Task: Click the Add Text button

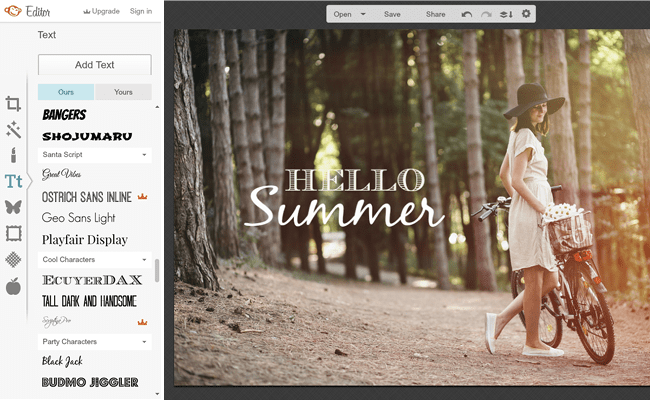Action: click(95, 65)
